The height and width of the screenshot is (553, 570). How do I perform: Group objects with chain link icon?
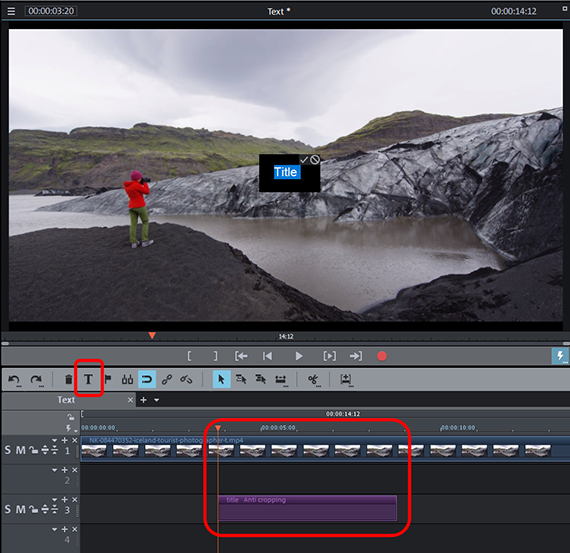click(x=167, y=380)
